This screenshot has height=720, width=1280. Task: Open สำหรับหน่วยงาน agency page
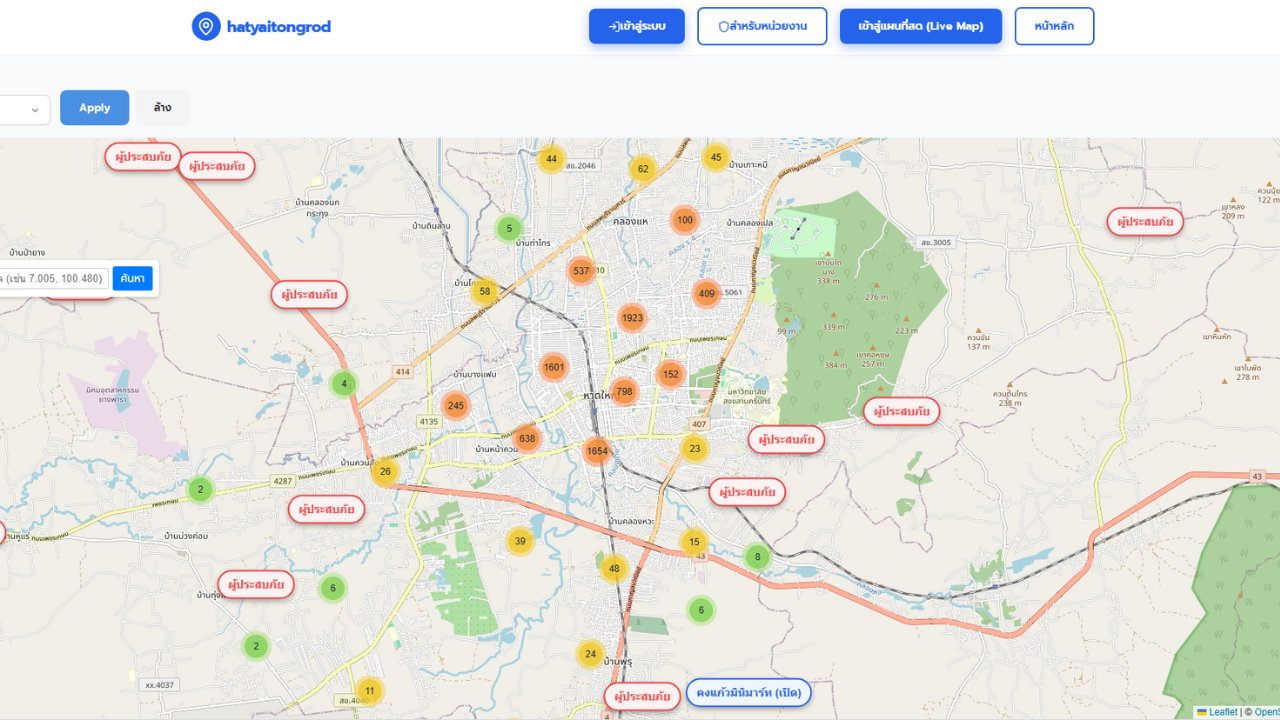pos(762,26)
